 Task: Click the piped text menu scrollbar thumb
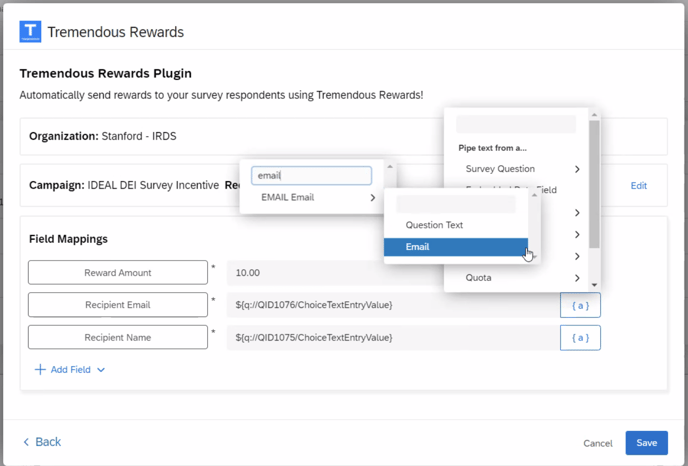[595, 184]
